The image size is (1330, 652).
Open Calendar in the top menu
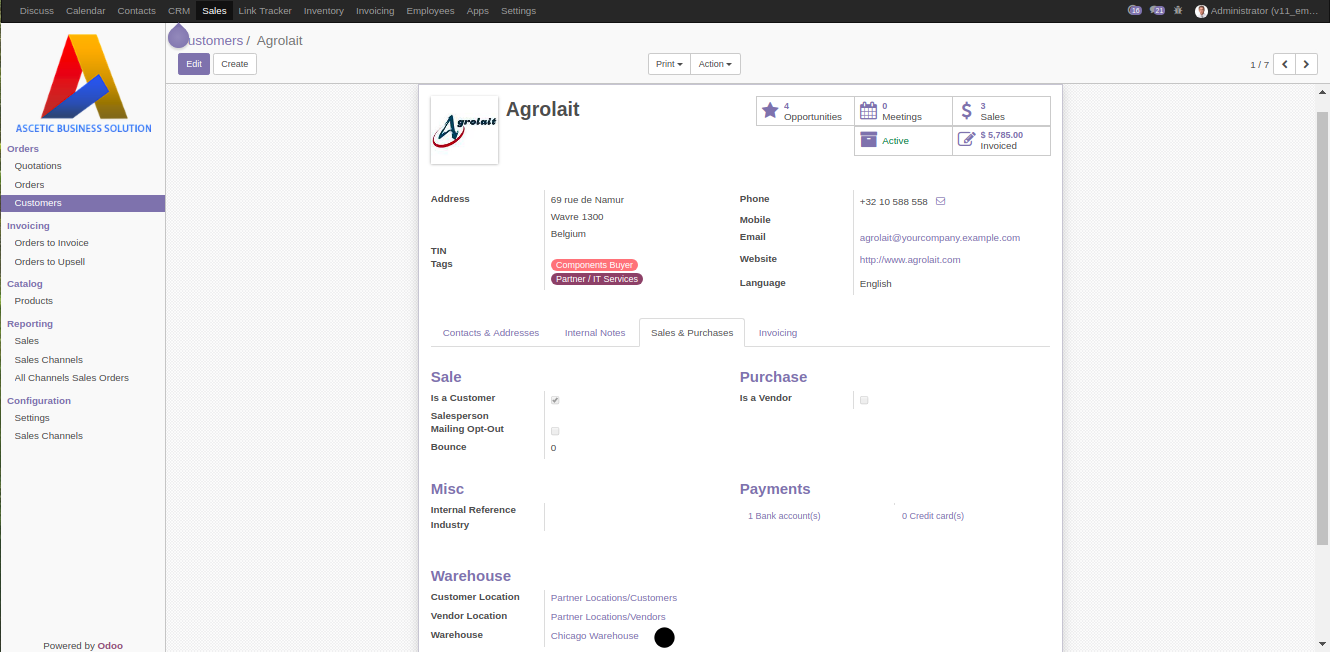[x=85, y=11]
